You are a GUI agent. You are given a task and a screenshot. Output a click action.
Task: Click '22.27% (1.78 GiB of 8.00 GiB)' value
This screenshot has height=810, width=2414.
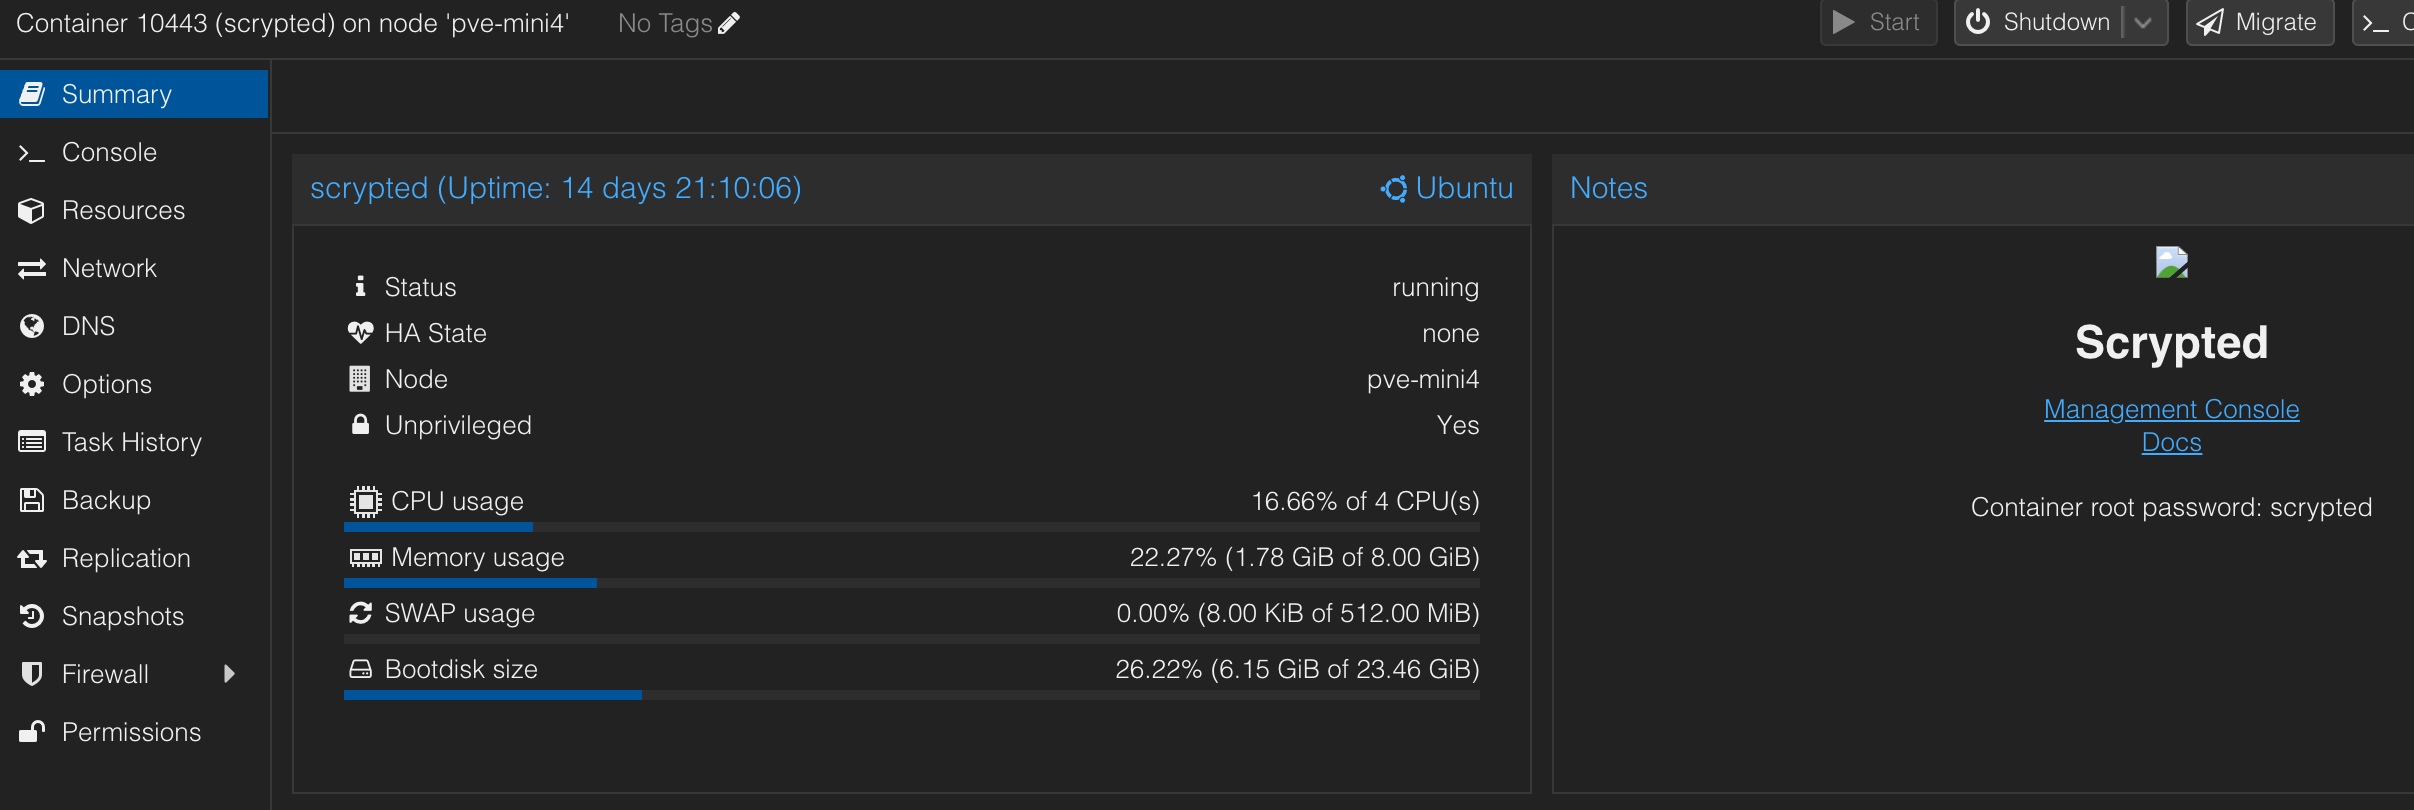[1304, 557]
